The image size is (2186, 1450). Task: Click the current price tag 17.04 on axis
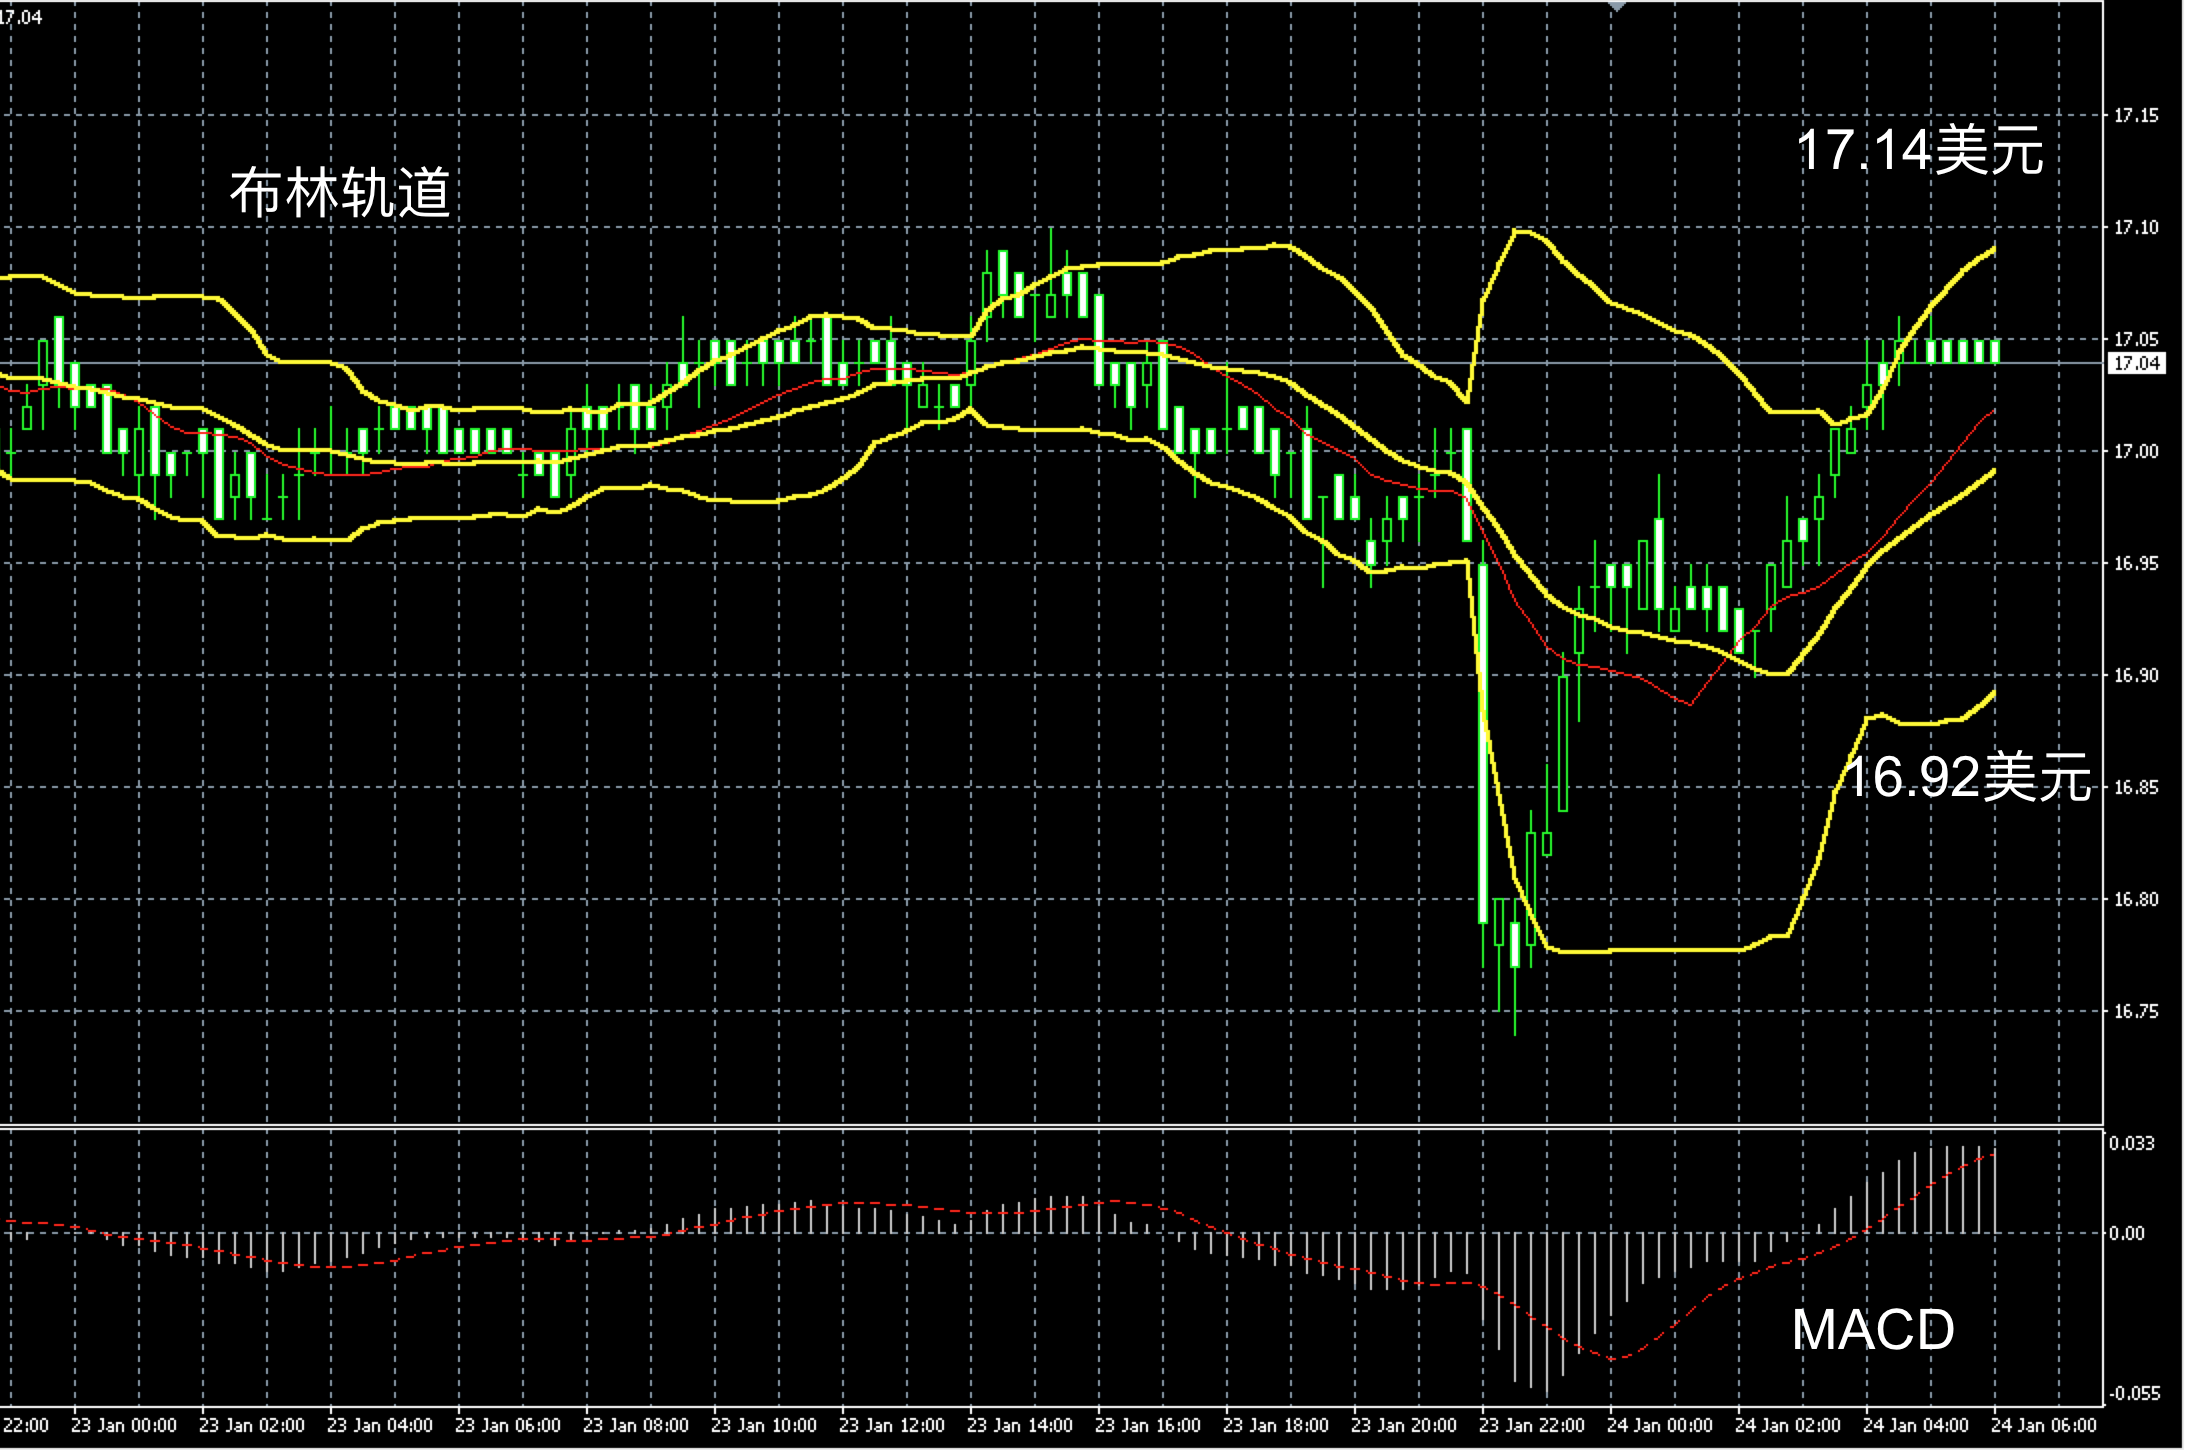2136,364
